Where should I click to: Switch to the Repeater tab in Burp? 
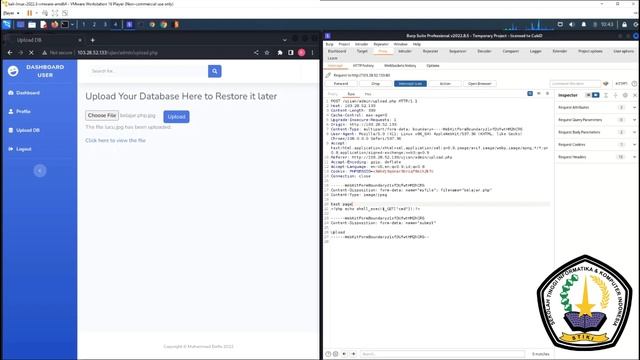(x=430, y=51)
